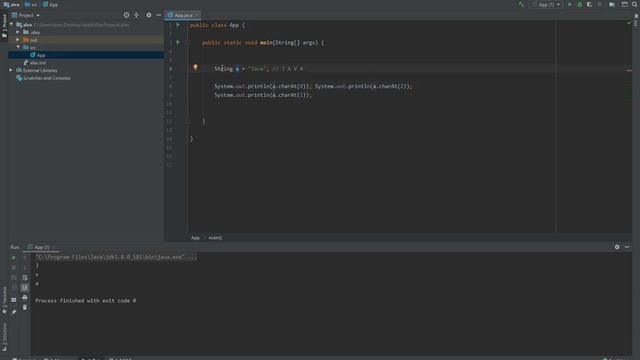Select the out folder row
The image size is (640, 360).
[x=86, y=40]
